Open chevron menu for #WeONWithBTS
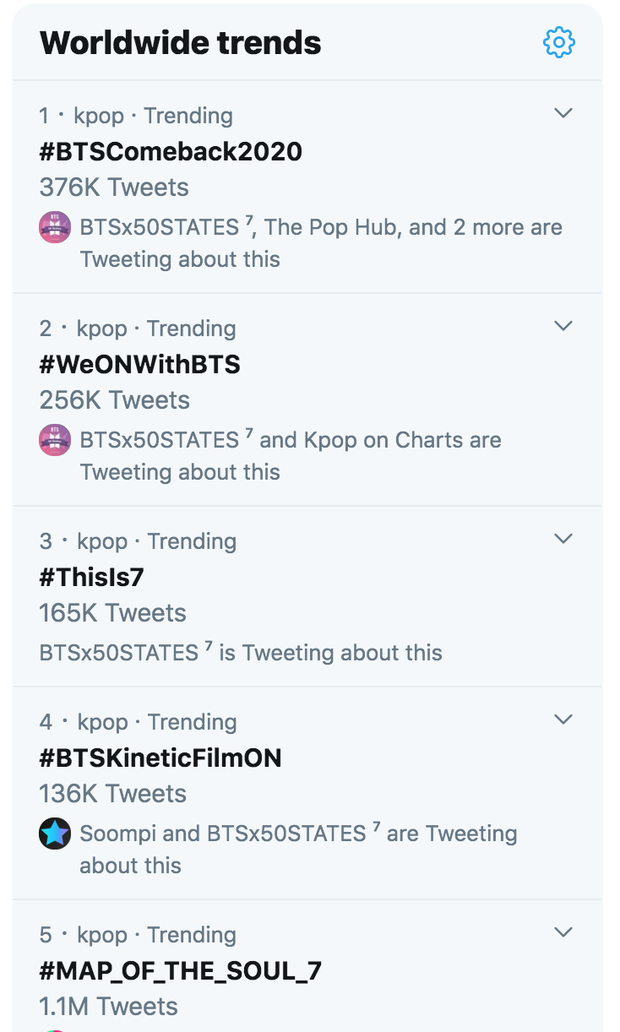This screenshot has width=620, height=1032. (563, 326)
